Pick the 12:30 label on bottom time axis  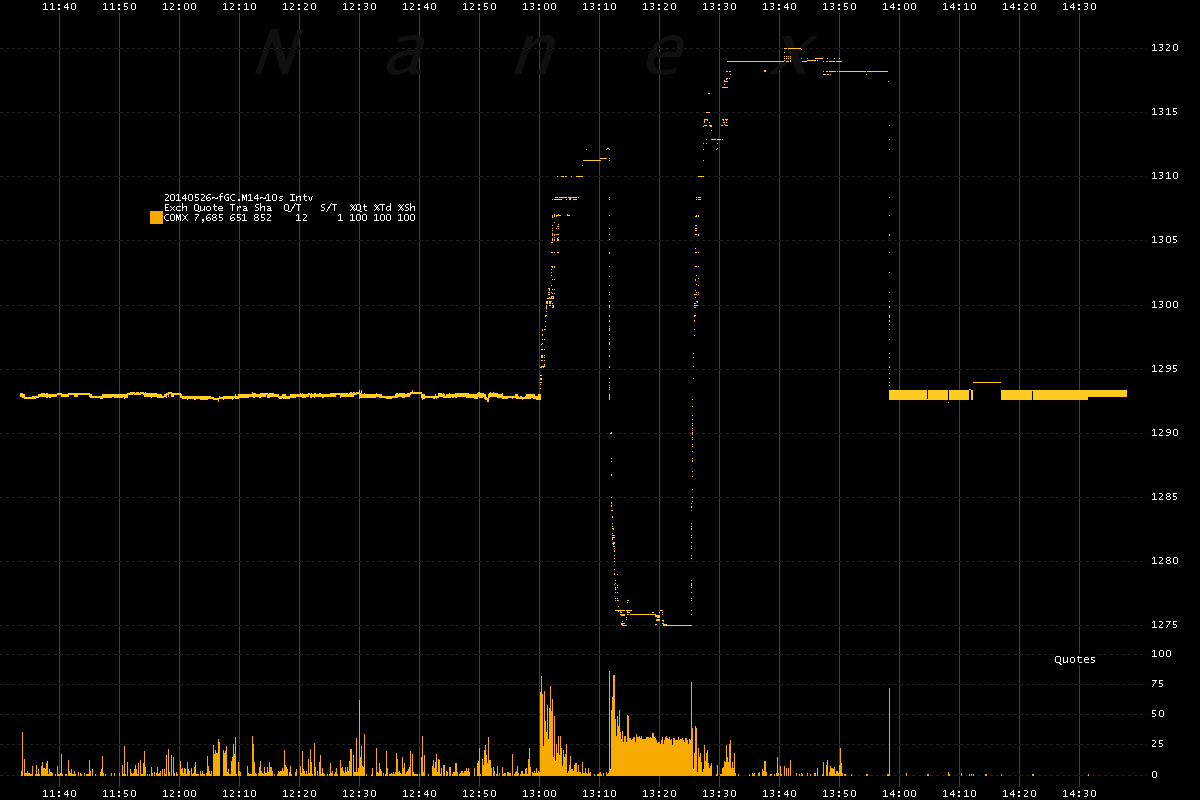coord(360,793)
